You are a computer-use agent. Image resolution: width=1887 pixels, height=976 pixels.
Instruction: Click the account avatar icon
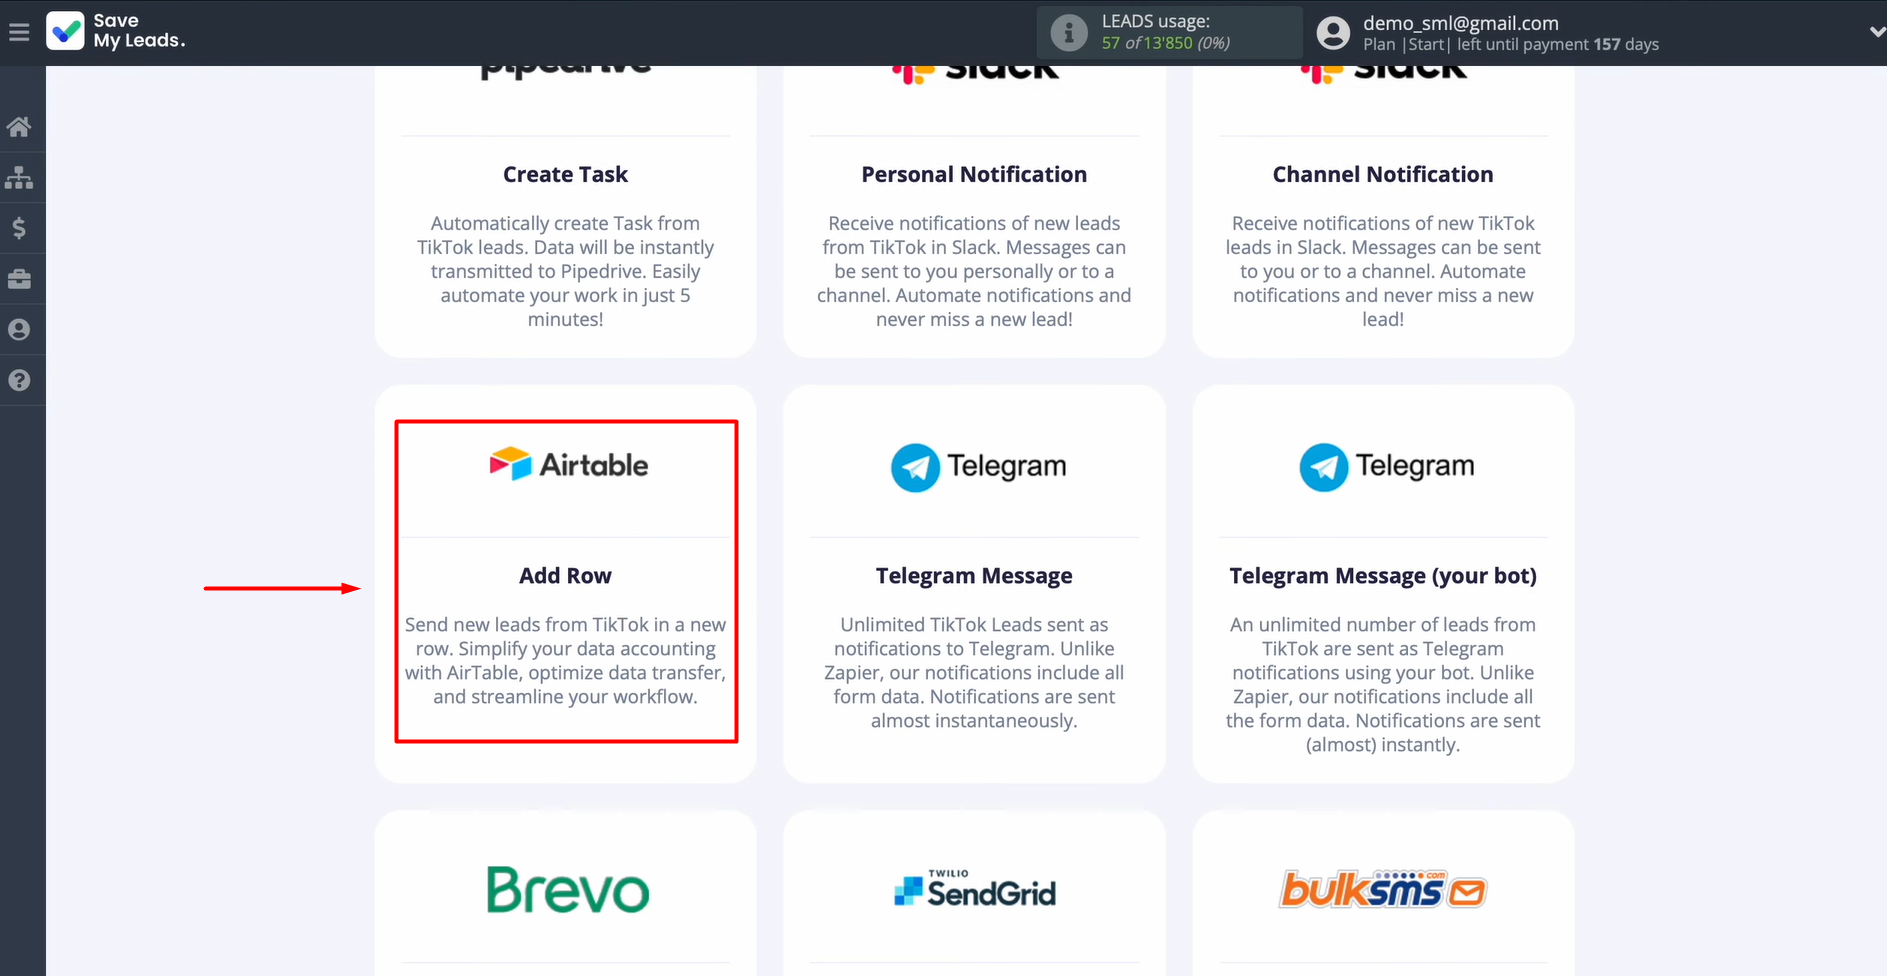(1332, 33)
